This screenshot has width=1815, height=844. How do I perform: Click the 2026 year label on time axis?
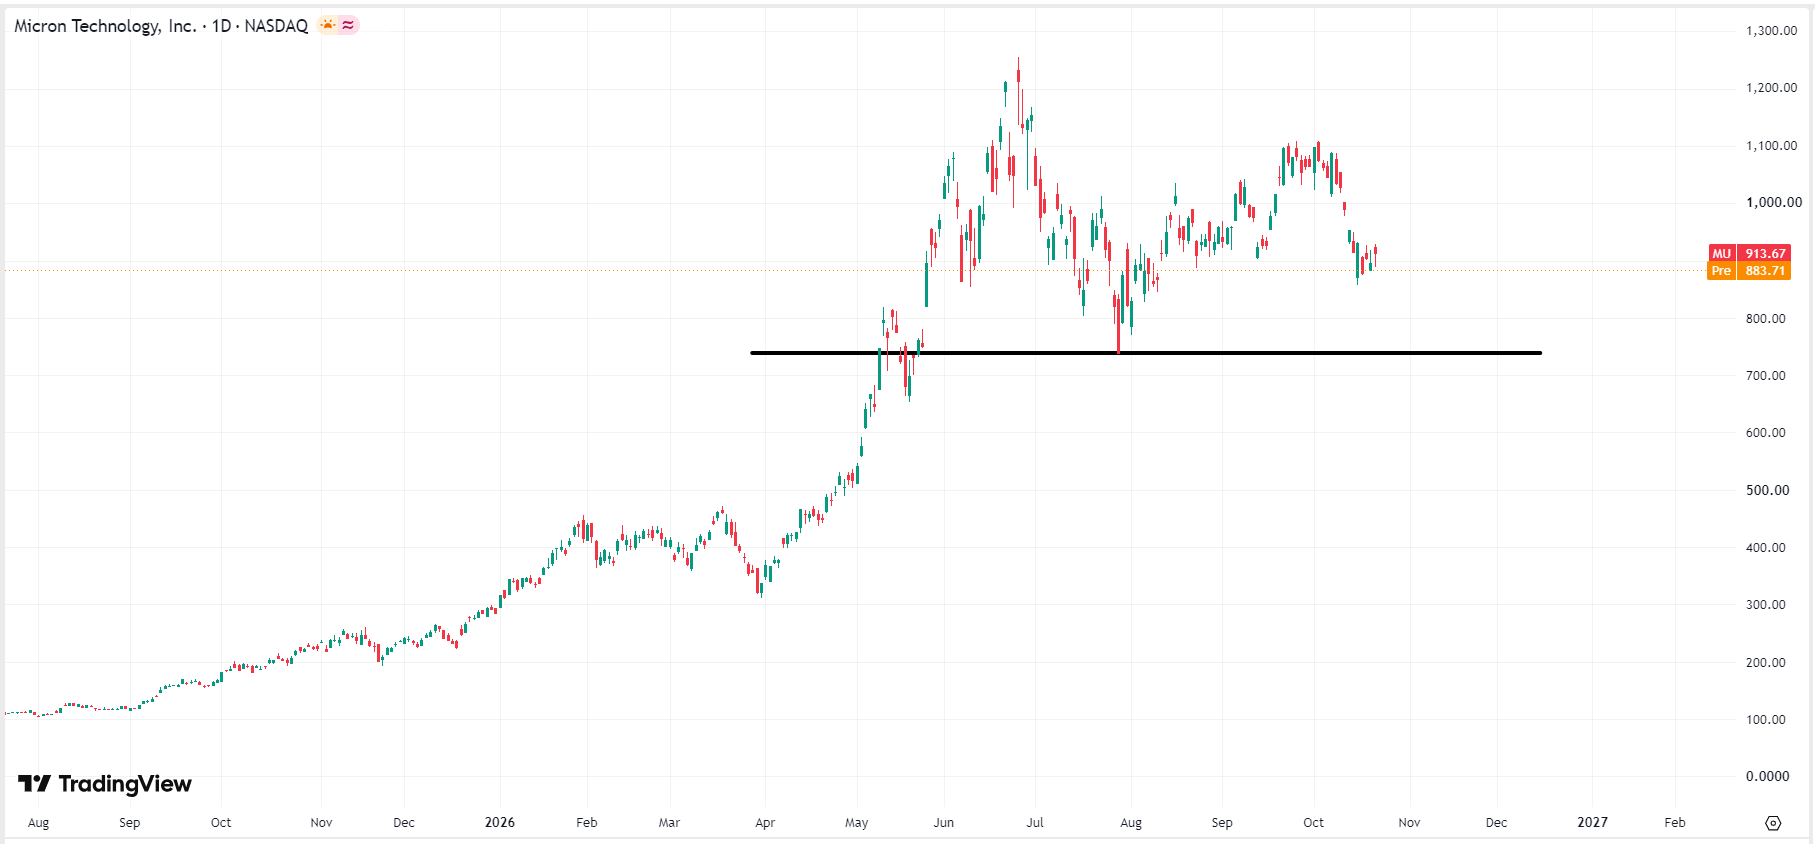pyautogui.click(x=500, y=822)
